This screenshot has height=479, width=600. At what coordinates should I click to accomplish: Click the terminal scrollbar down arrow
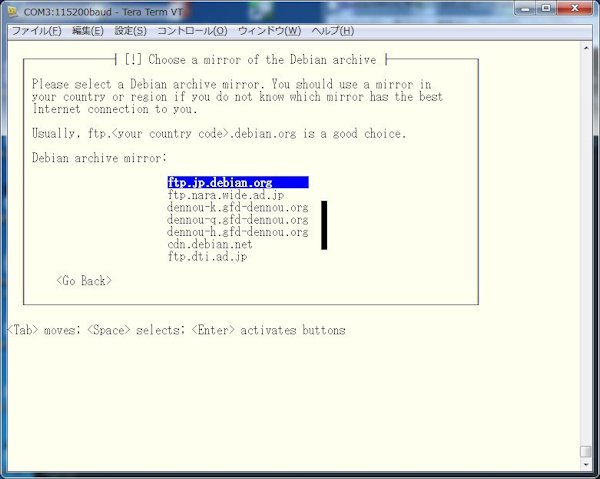point(586,464)
